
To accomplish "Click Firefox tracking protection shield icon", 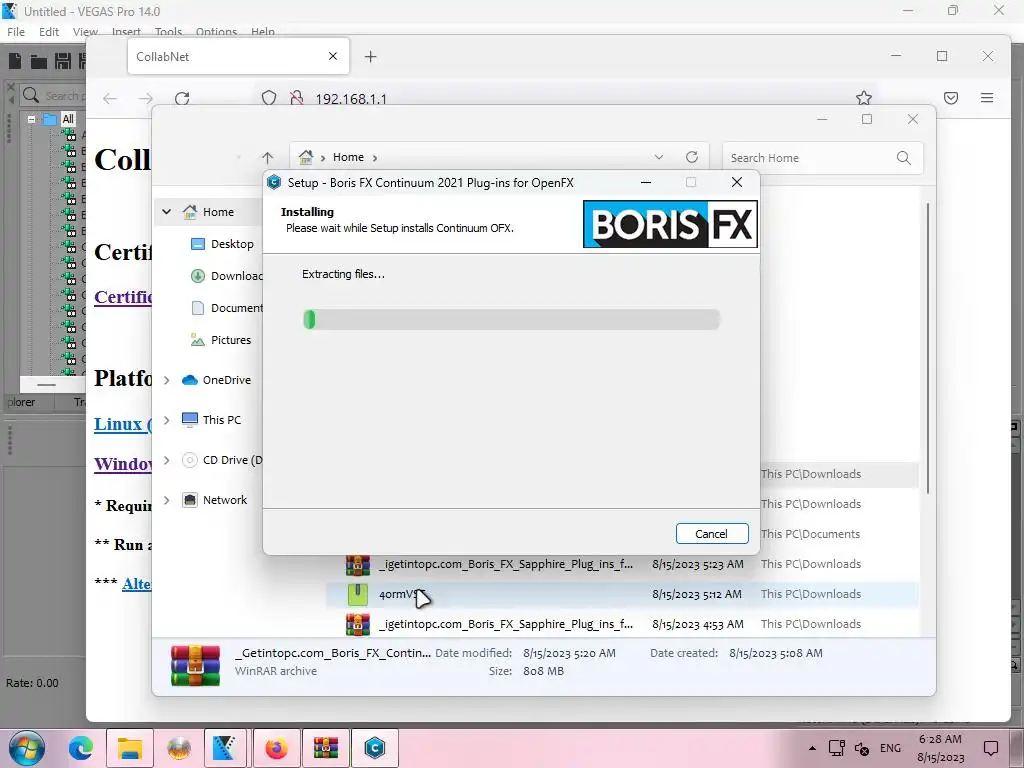I will 268,98.
